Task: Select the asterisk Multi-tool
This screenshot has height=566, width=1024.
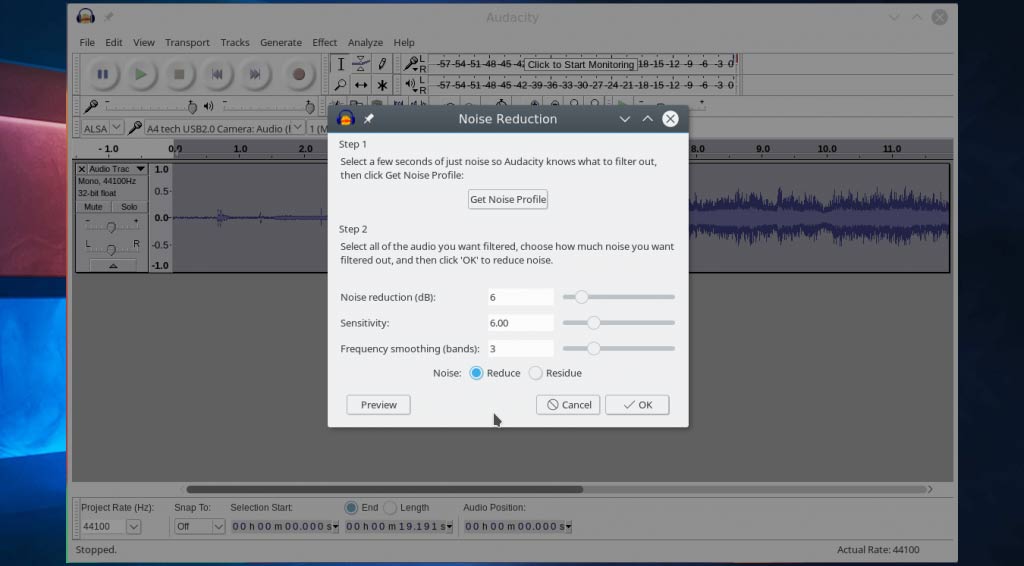Action: [381, 85]
